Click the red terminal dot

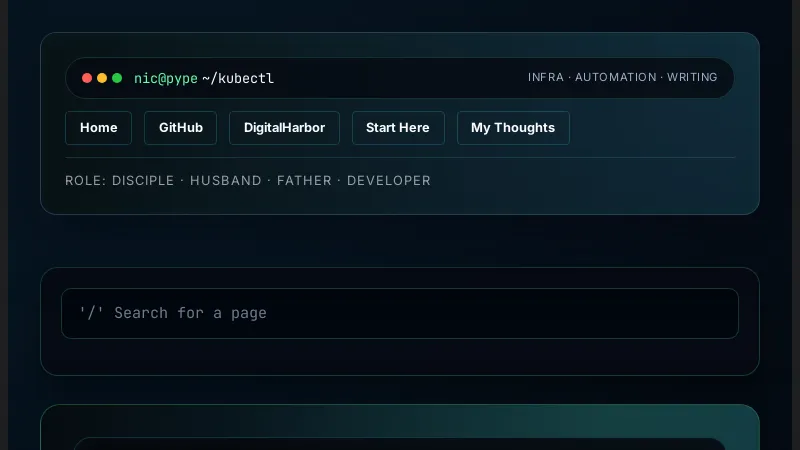87,78
